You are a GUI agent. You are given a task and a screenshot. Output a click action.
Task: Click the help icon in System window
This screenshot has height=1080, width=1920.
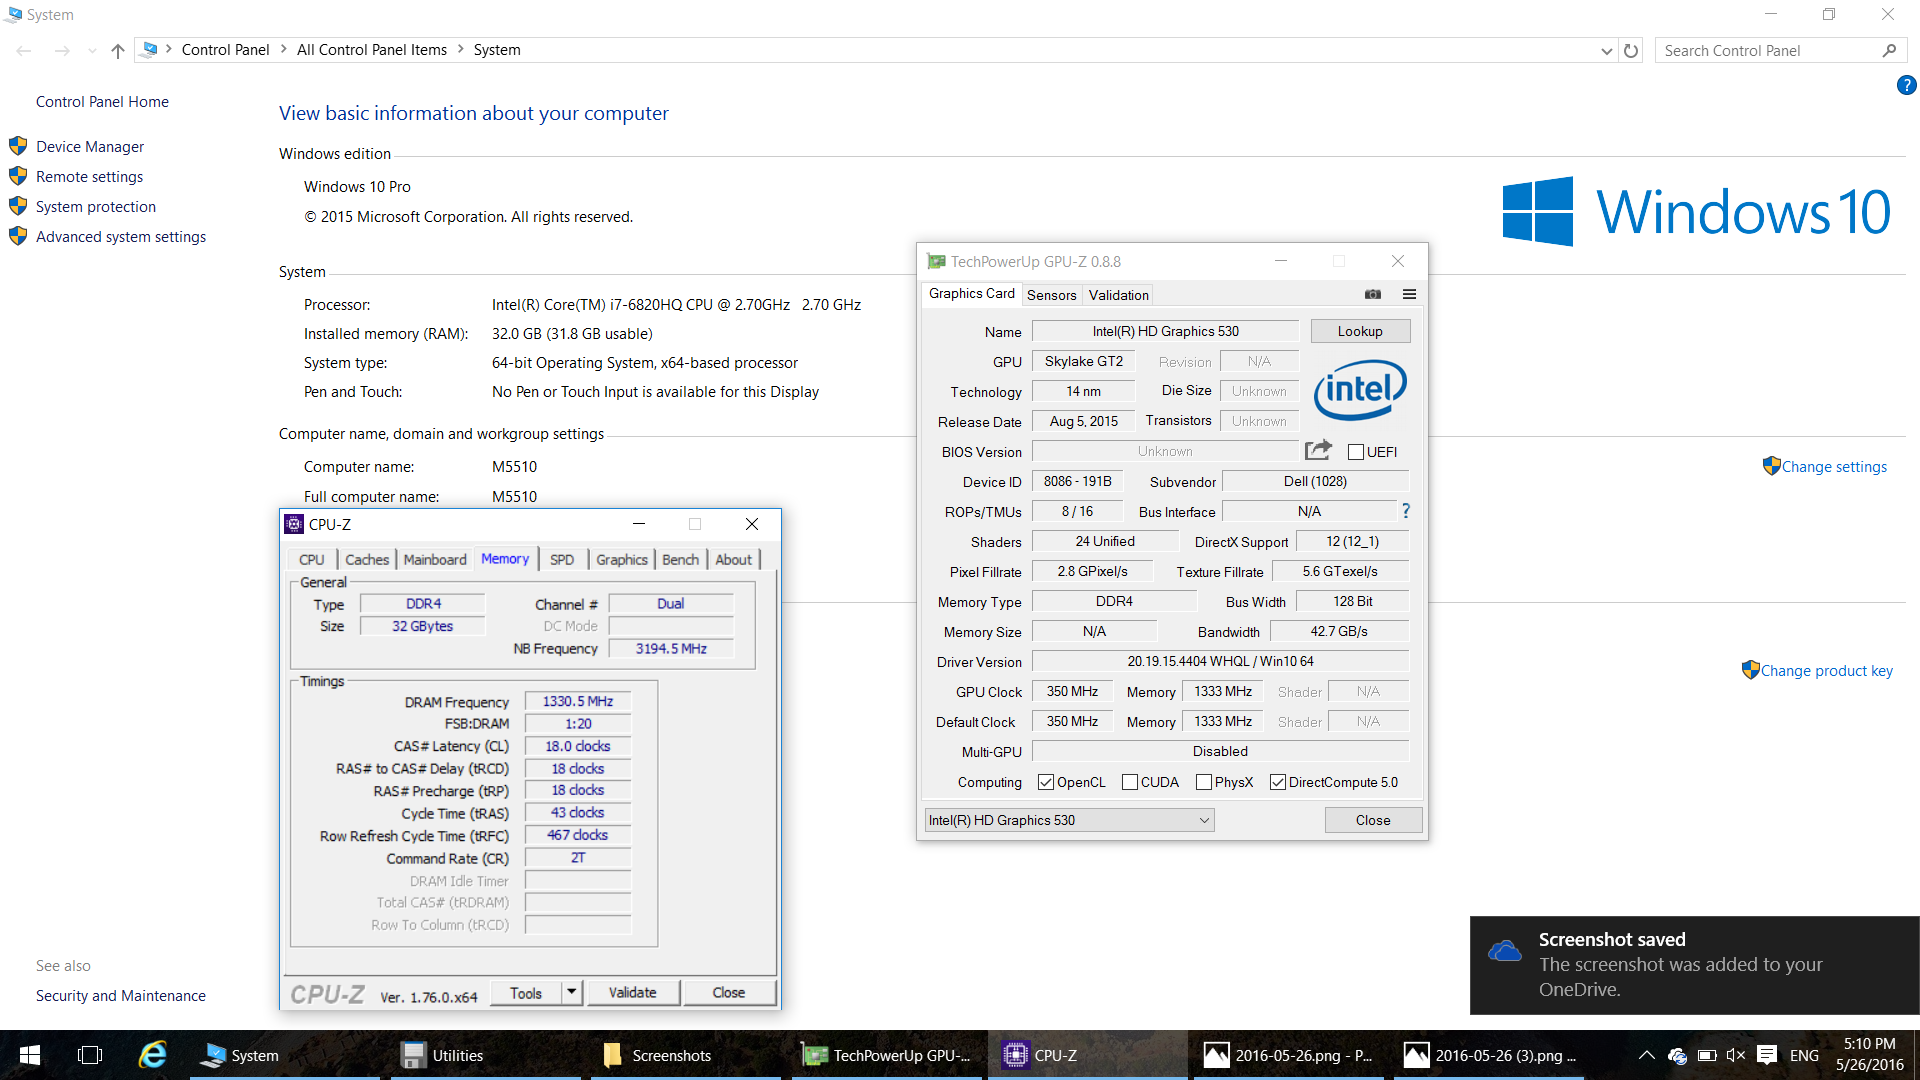(x=1906, y=86)
